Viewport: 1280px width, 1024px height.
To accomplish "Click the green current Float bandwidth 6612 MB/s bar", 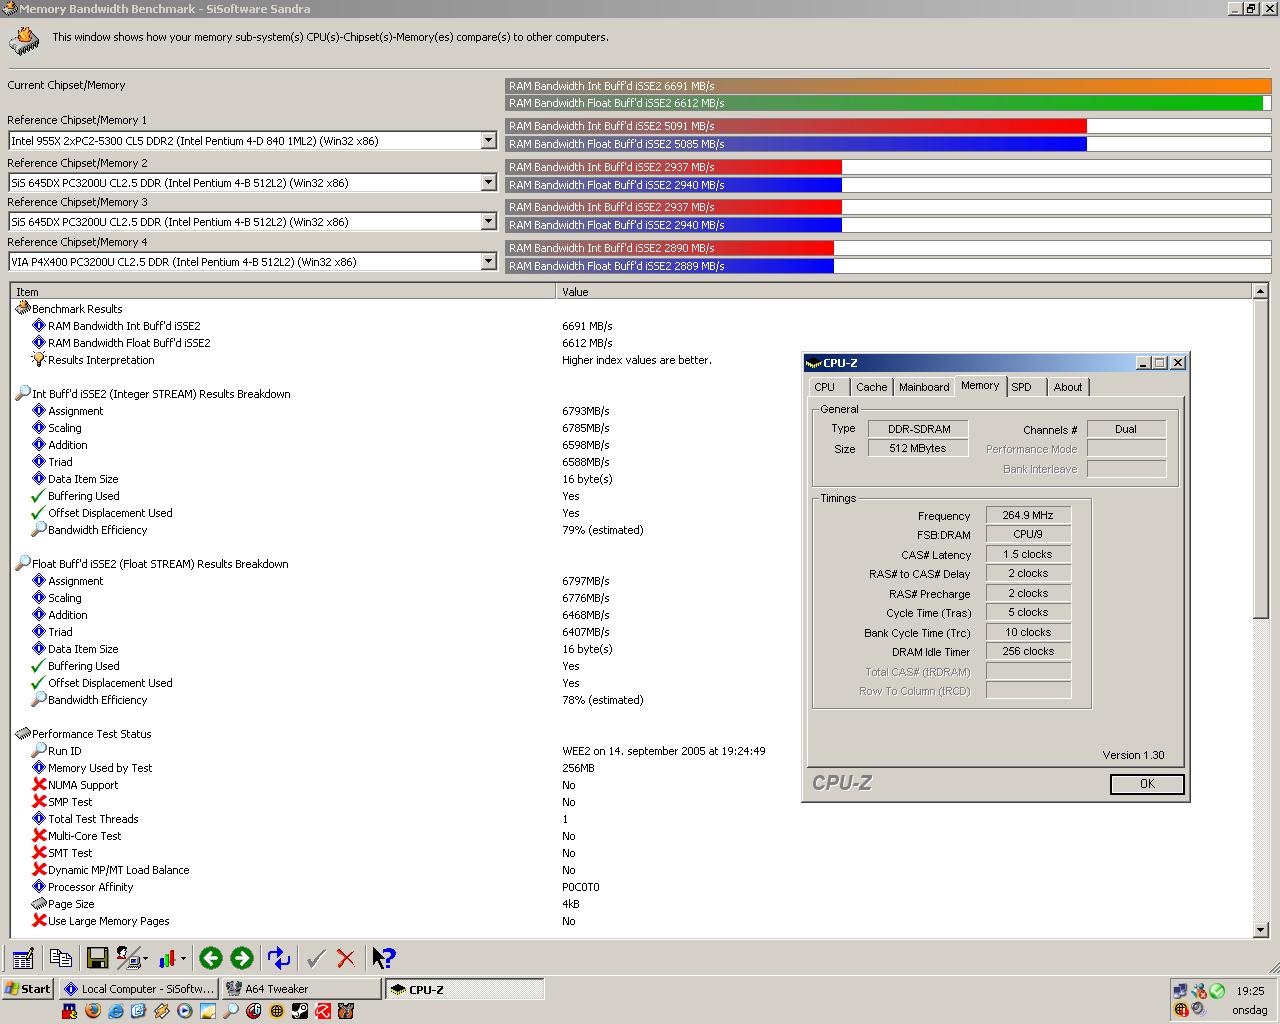I will 885,103.
